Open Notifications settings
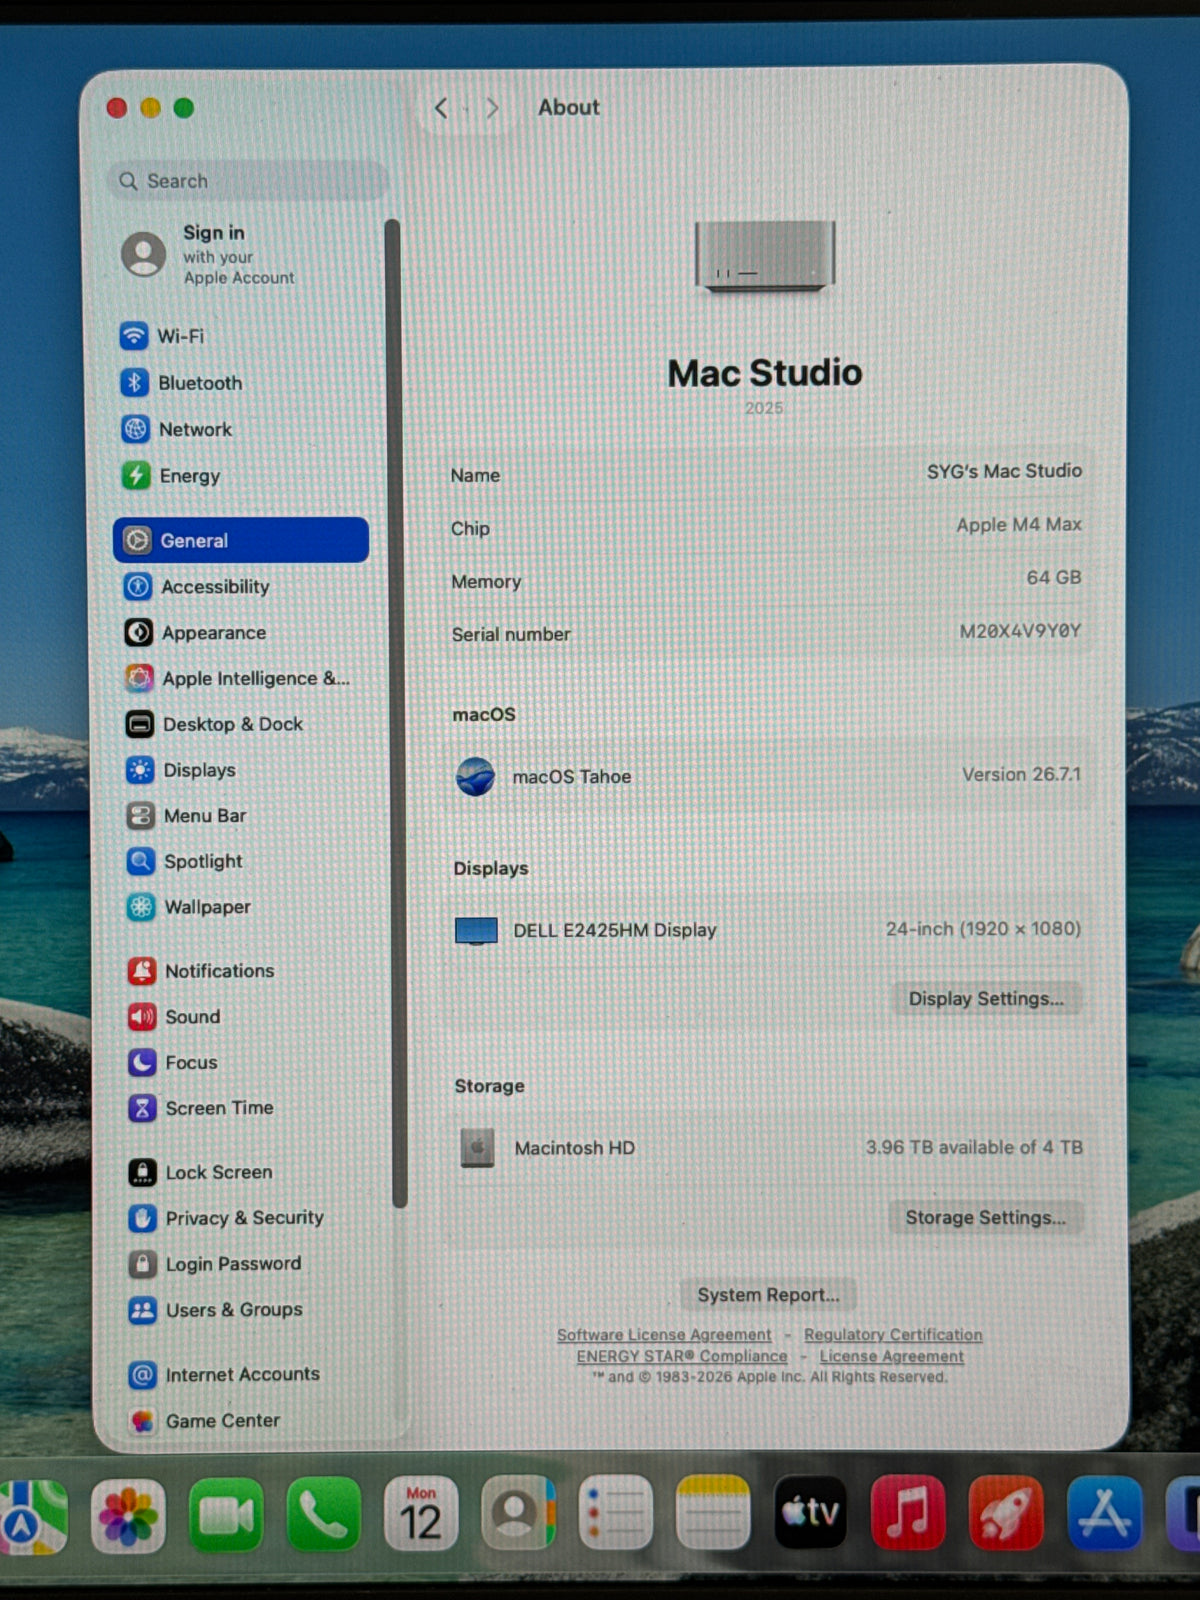 (x=201, y=971)
